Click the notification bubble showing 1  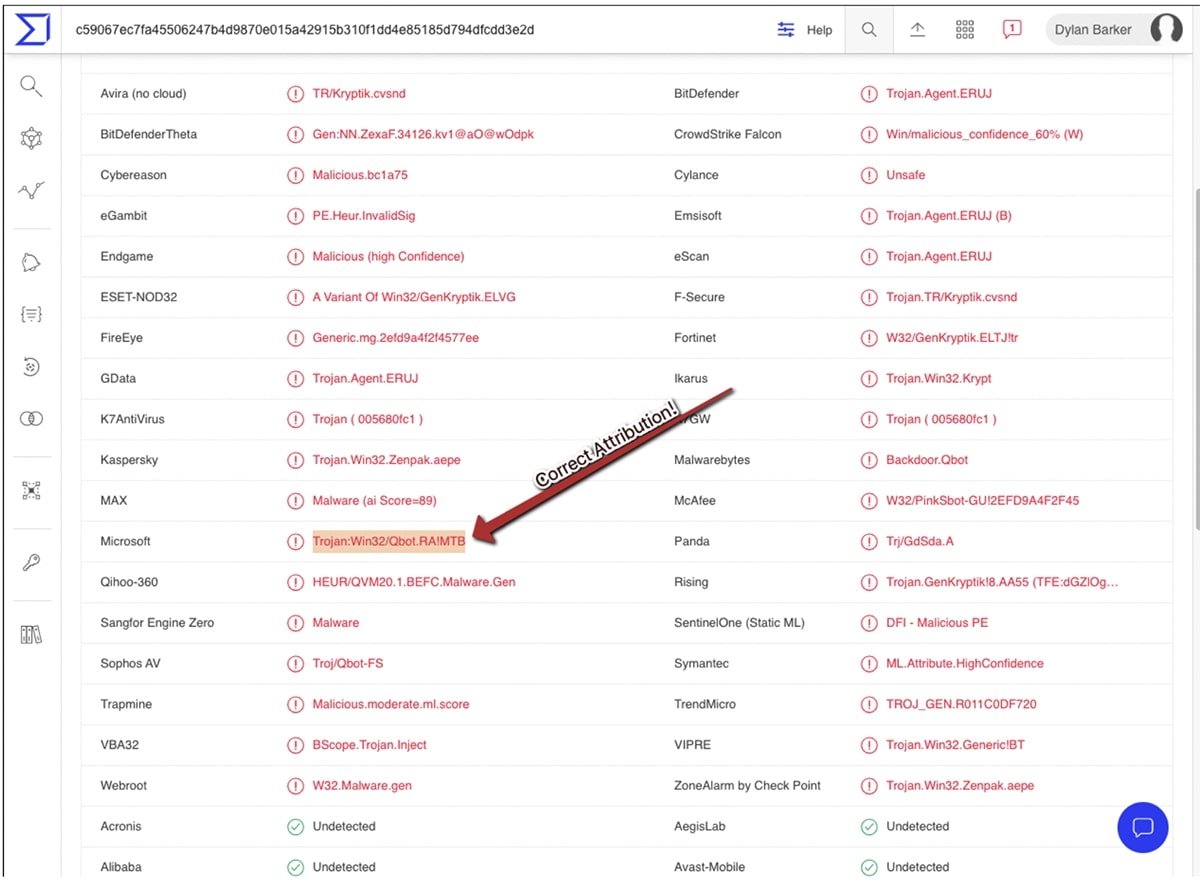click(1011, 30)
